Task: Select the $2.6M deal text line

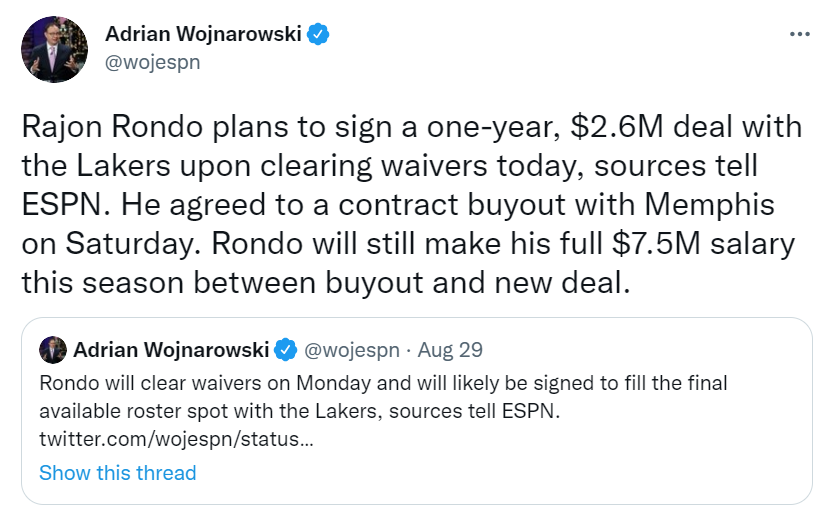Action: point(412,127)
